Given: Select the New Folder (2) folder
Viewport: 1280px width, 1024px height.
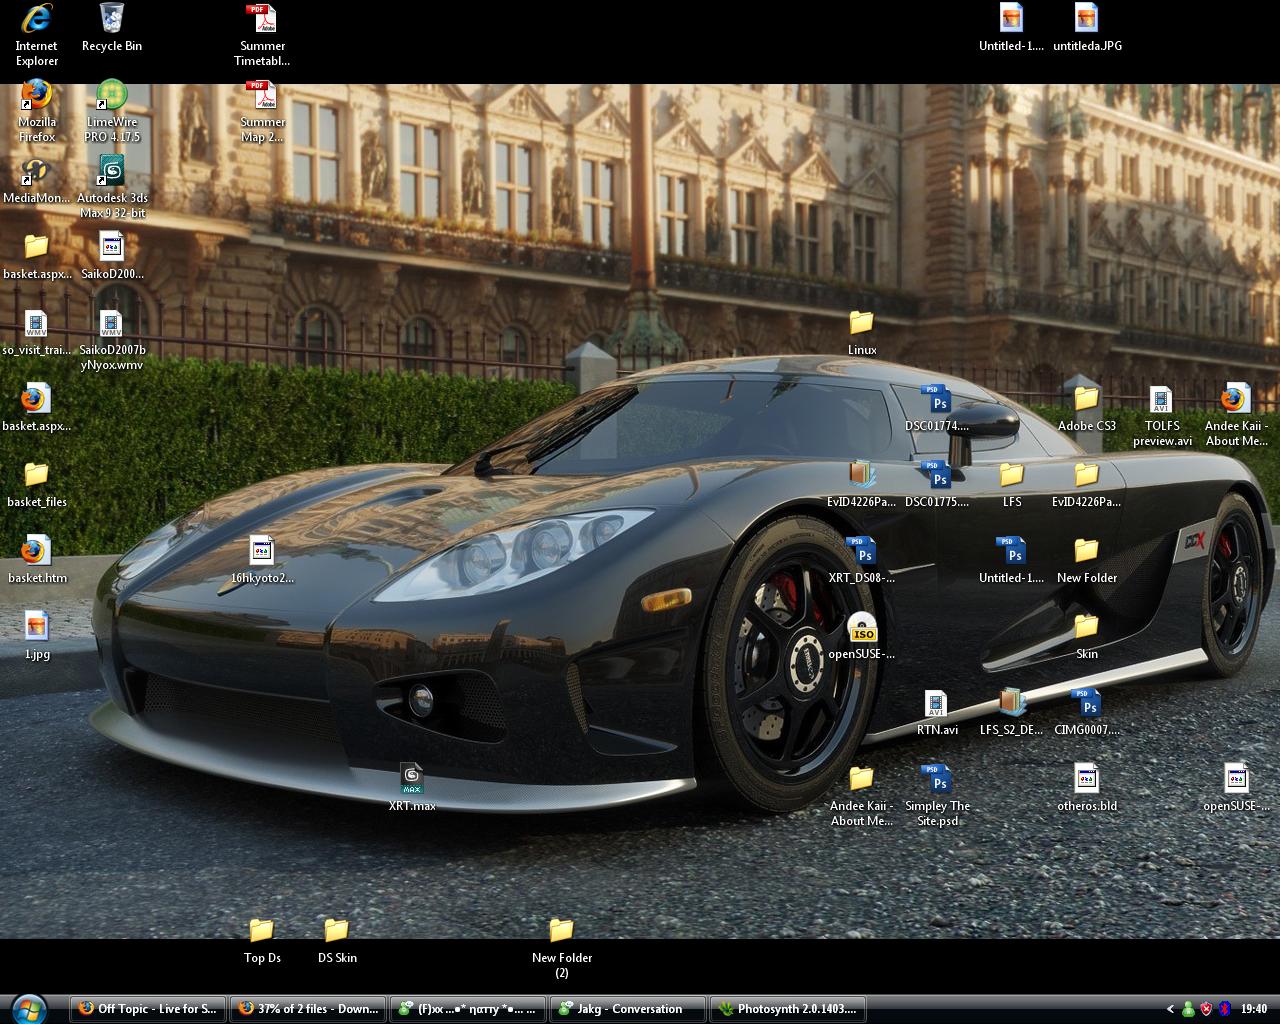Looking at the screenshot, I should coord(562,930).
